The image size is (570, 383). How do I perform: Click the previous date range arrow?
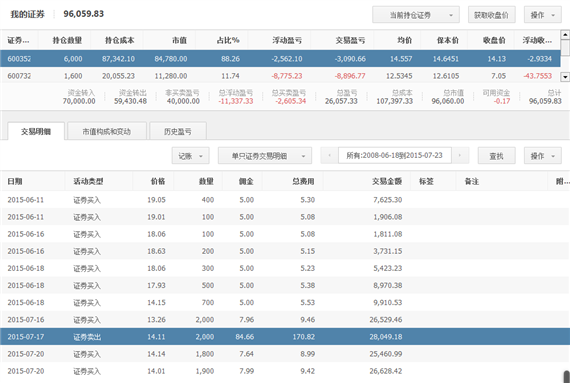point(329,156)
